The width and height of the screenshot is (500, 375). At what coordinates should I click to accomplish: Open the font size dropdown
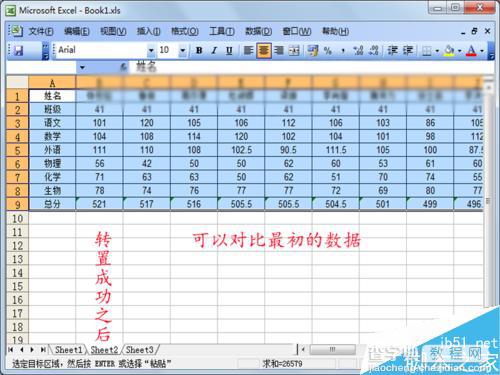(183, 51)
